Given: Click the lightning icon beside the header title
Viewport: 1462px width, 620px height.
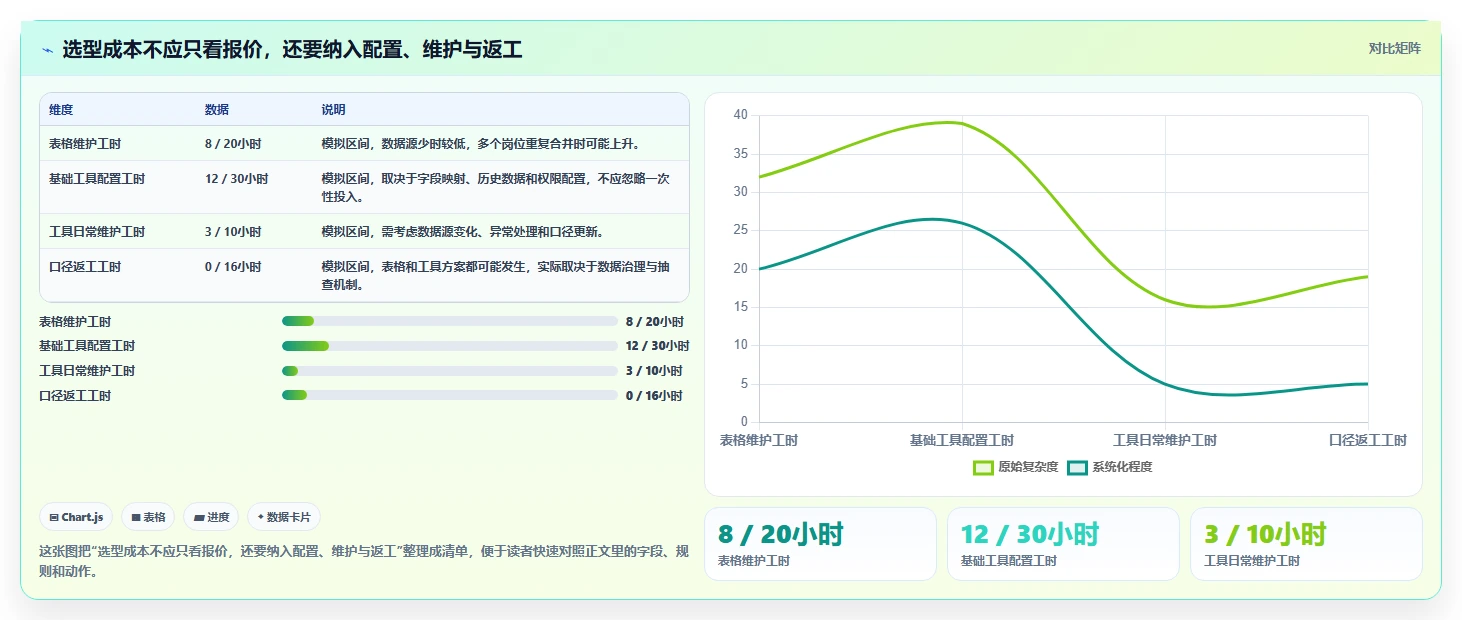Looking at the screenshot, I should (48, 50).
